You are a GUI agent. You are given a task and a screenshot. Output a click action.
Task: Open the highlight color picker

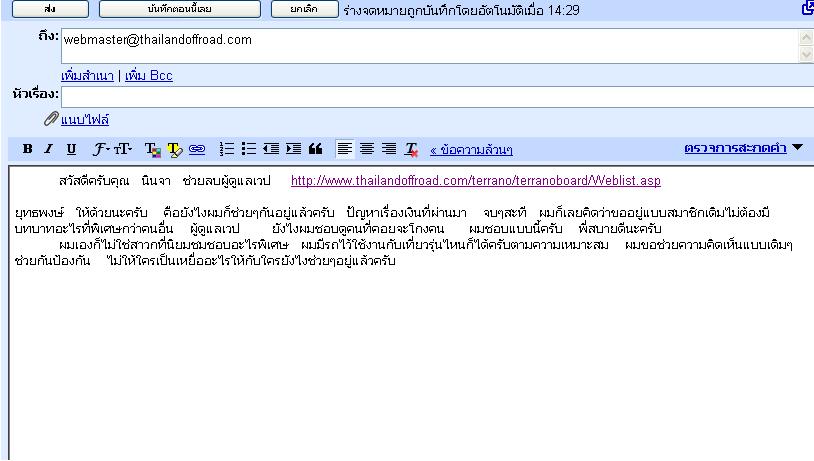174,150
